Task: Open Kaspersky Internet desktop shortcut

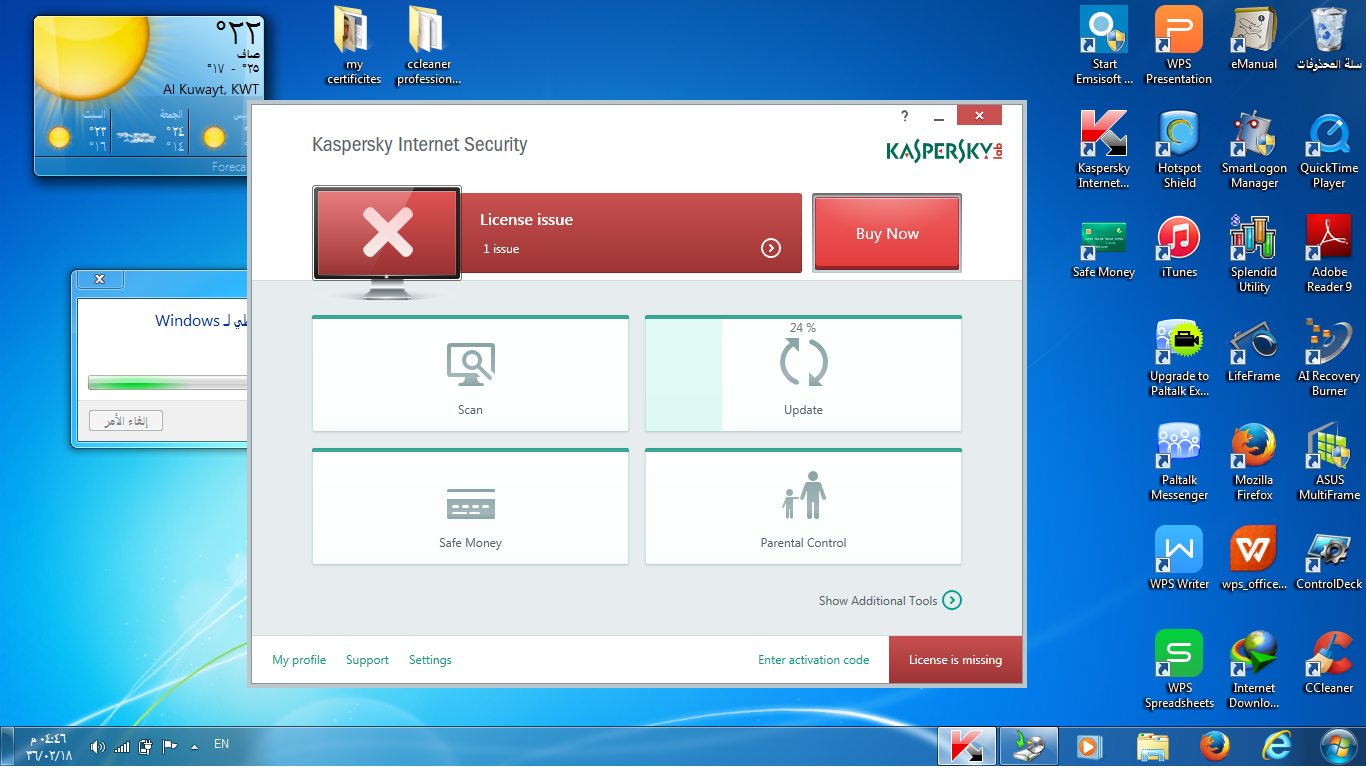Action: (1104, 149)
